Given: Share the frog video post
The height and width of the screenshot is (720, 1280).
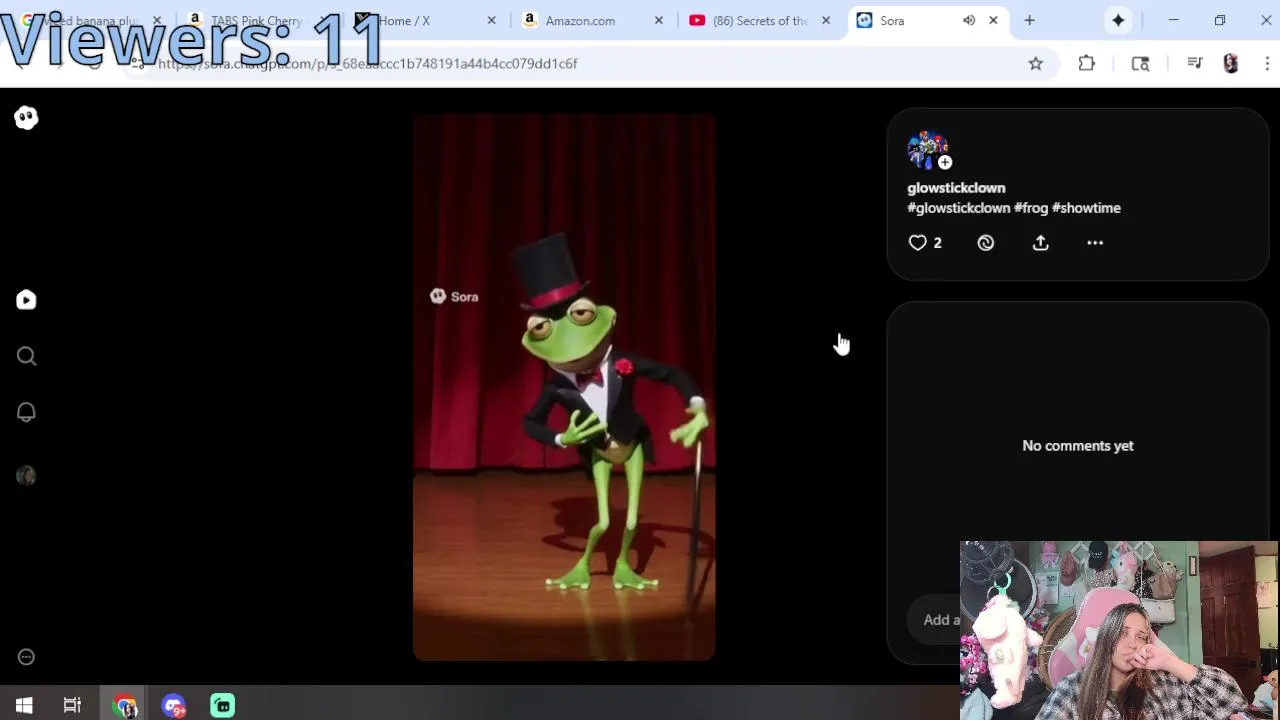Looking at the screenshot, I should (x=1040, y=243).
